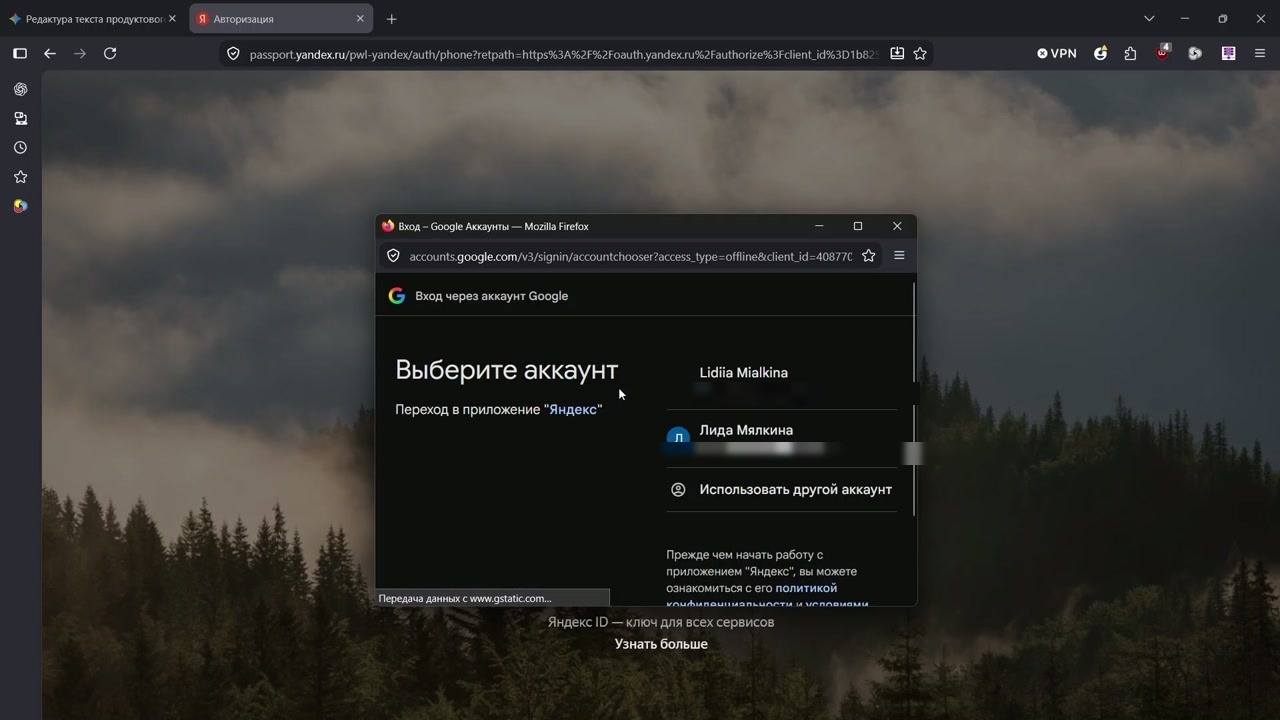Open the synced devices sidebar icon
The image size is (1280, 720).
pos(20,118)
